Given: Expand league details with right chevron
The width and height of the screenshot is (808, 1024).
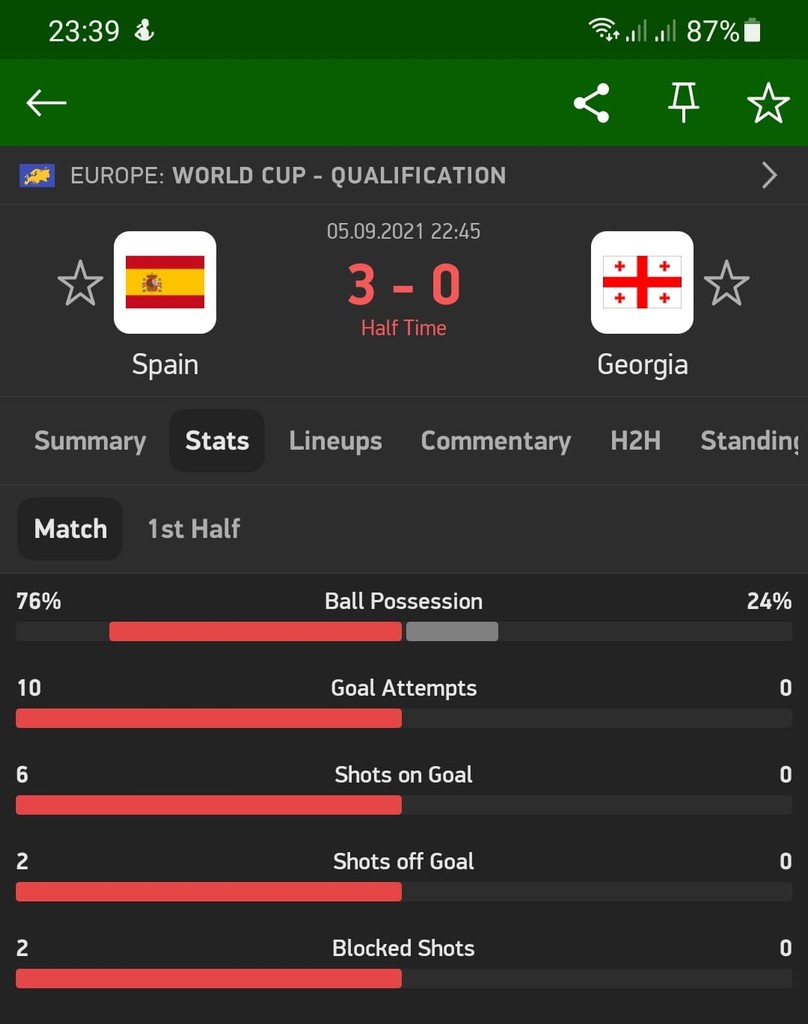Looking at the screenshot, I should (x=769, y=175).
